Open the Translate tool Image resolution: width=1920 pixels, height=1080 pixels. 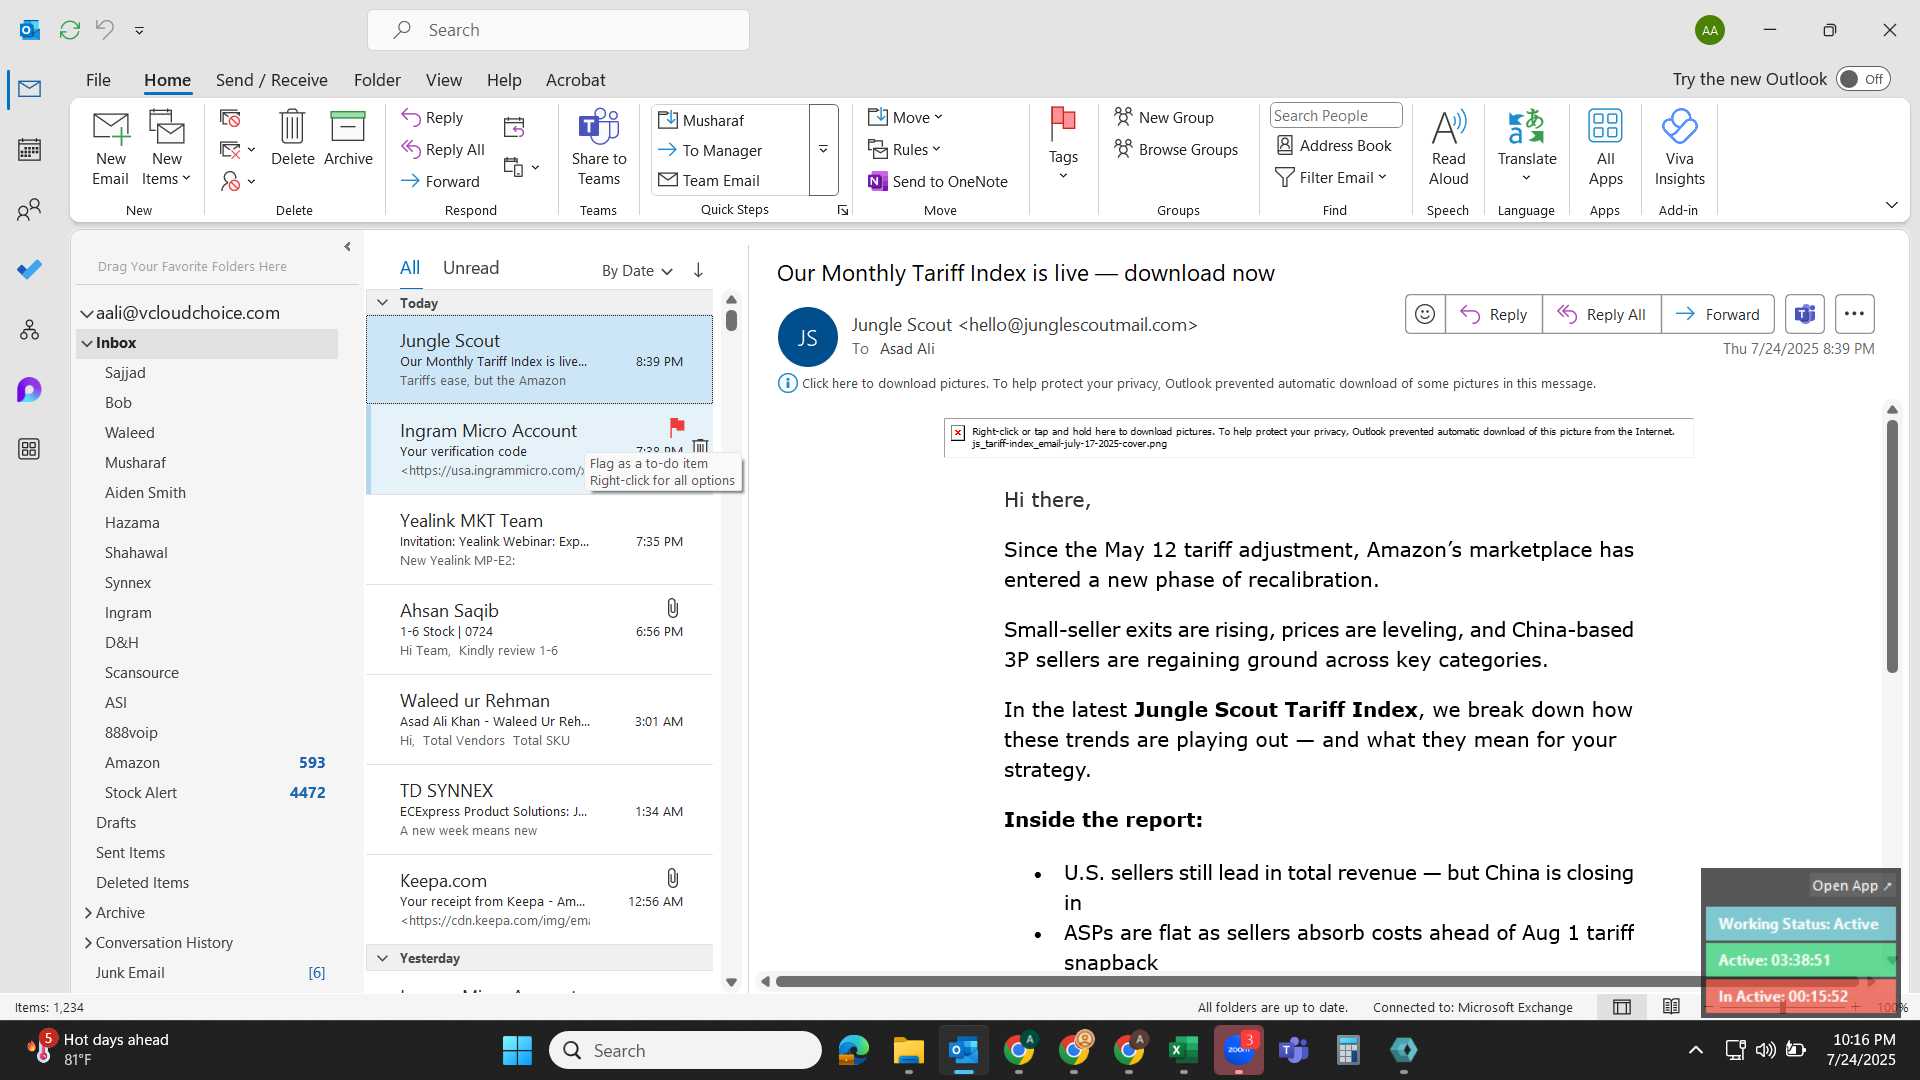point(1527,146)
